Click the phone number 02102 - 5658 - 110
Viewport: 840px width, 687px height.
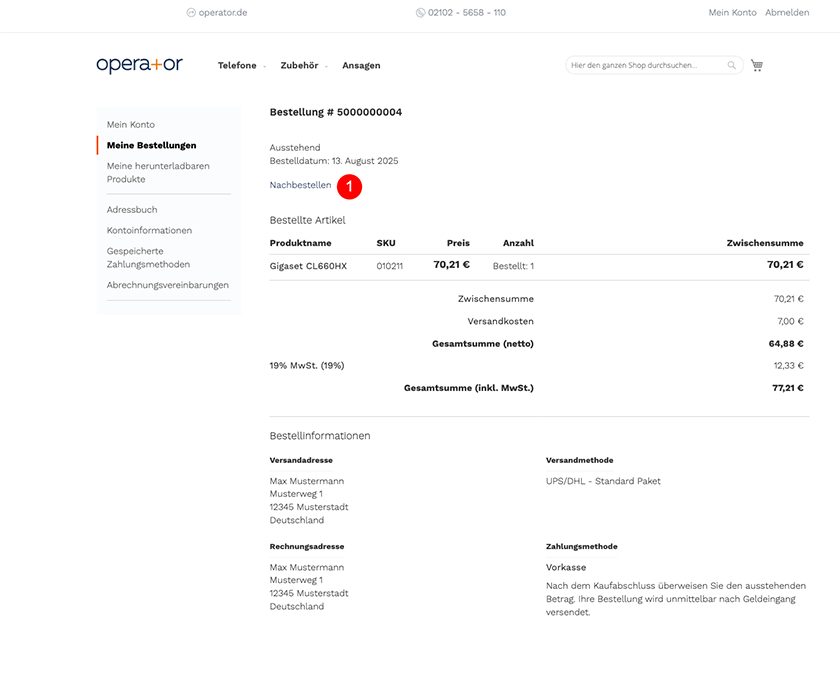point(467,12)
